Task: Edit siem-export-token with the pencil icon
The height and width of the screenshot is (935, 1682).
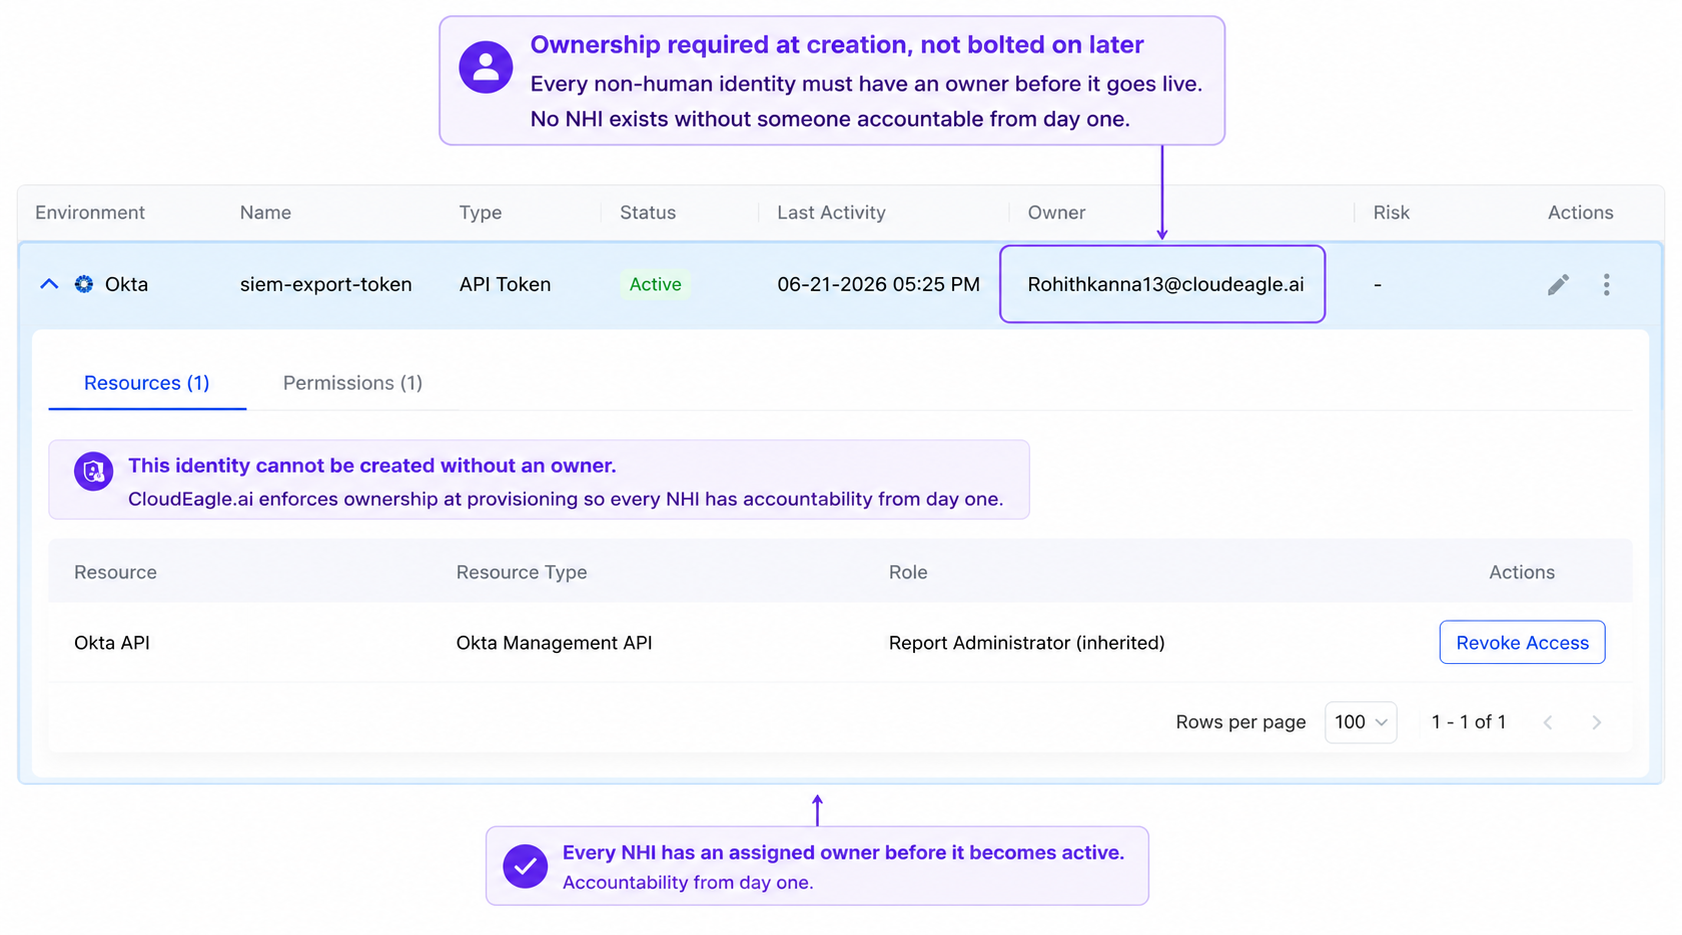Action: pyautogui.click(x=1558, y=285)
